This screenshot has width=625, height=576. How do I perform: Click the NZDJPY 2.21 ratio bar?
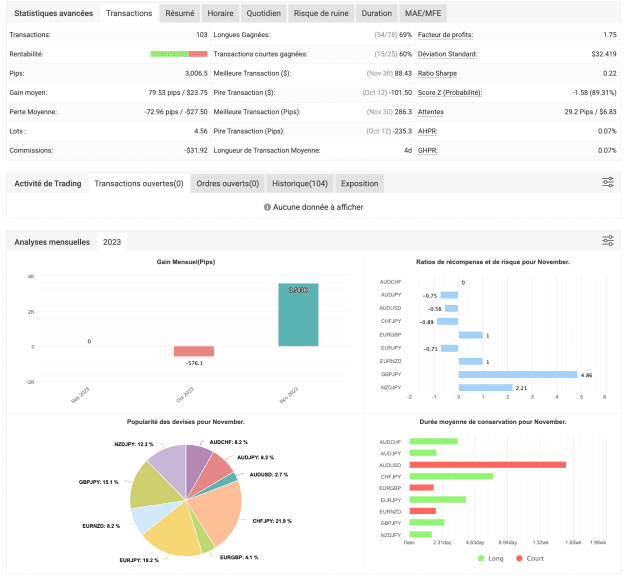tap(485, 387)
